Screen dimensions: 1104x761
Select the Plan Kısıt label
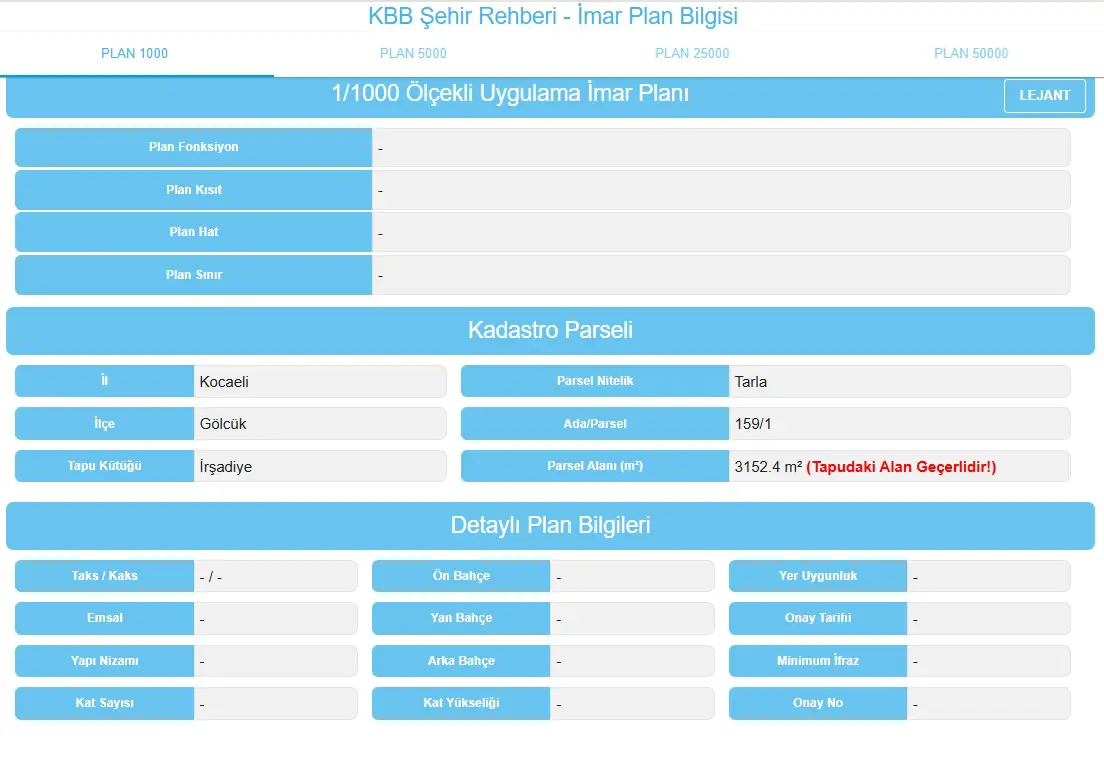(194, 190)
